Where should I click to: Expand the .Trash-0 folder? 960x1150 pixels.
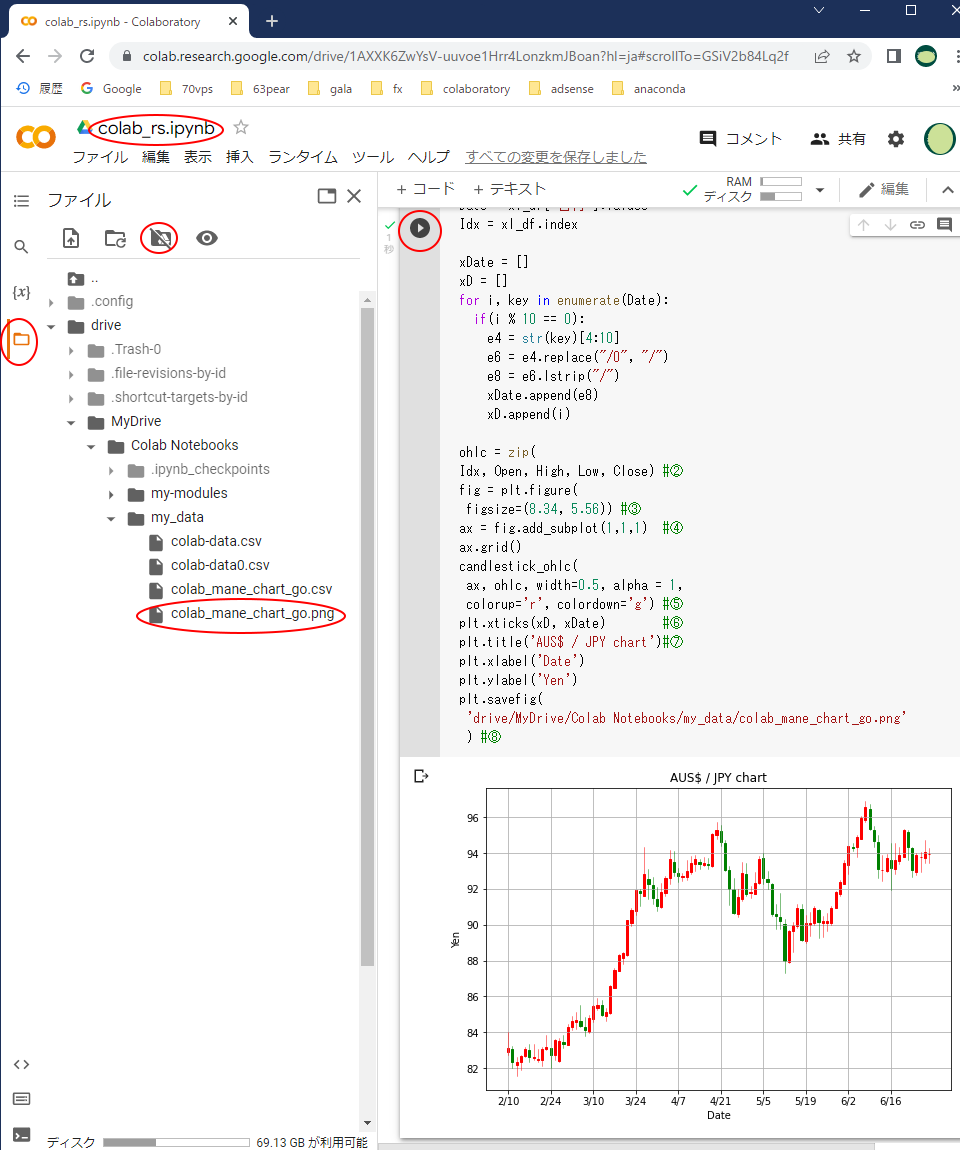point(71,351)
